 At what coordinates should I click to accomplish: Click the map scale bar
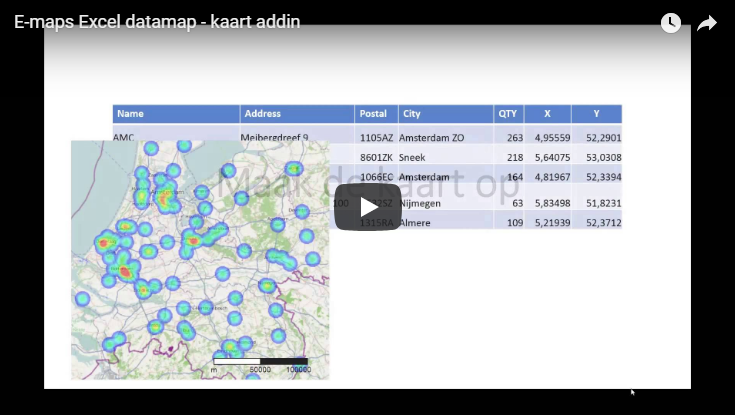tap(261, 361)
